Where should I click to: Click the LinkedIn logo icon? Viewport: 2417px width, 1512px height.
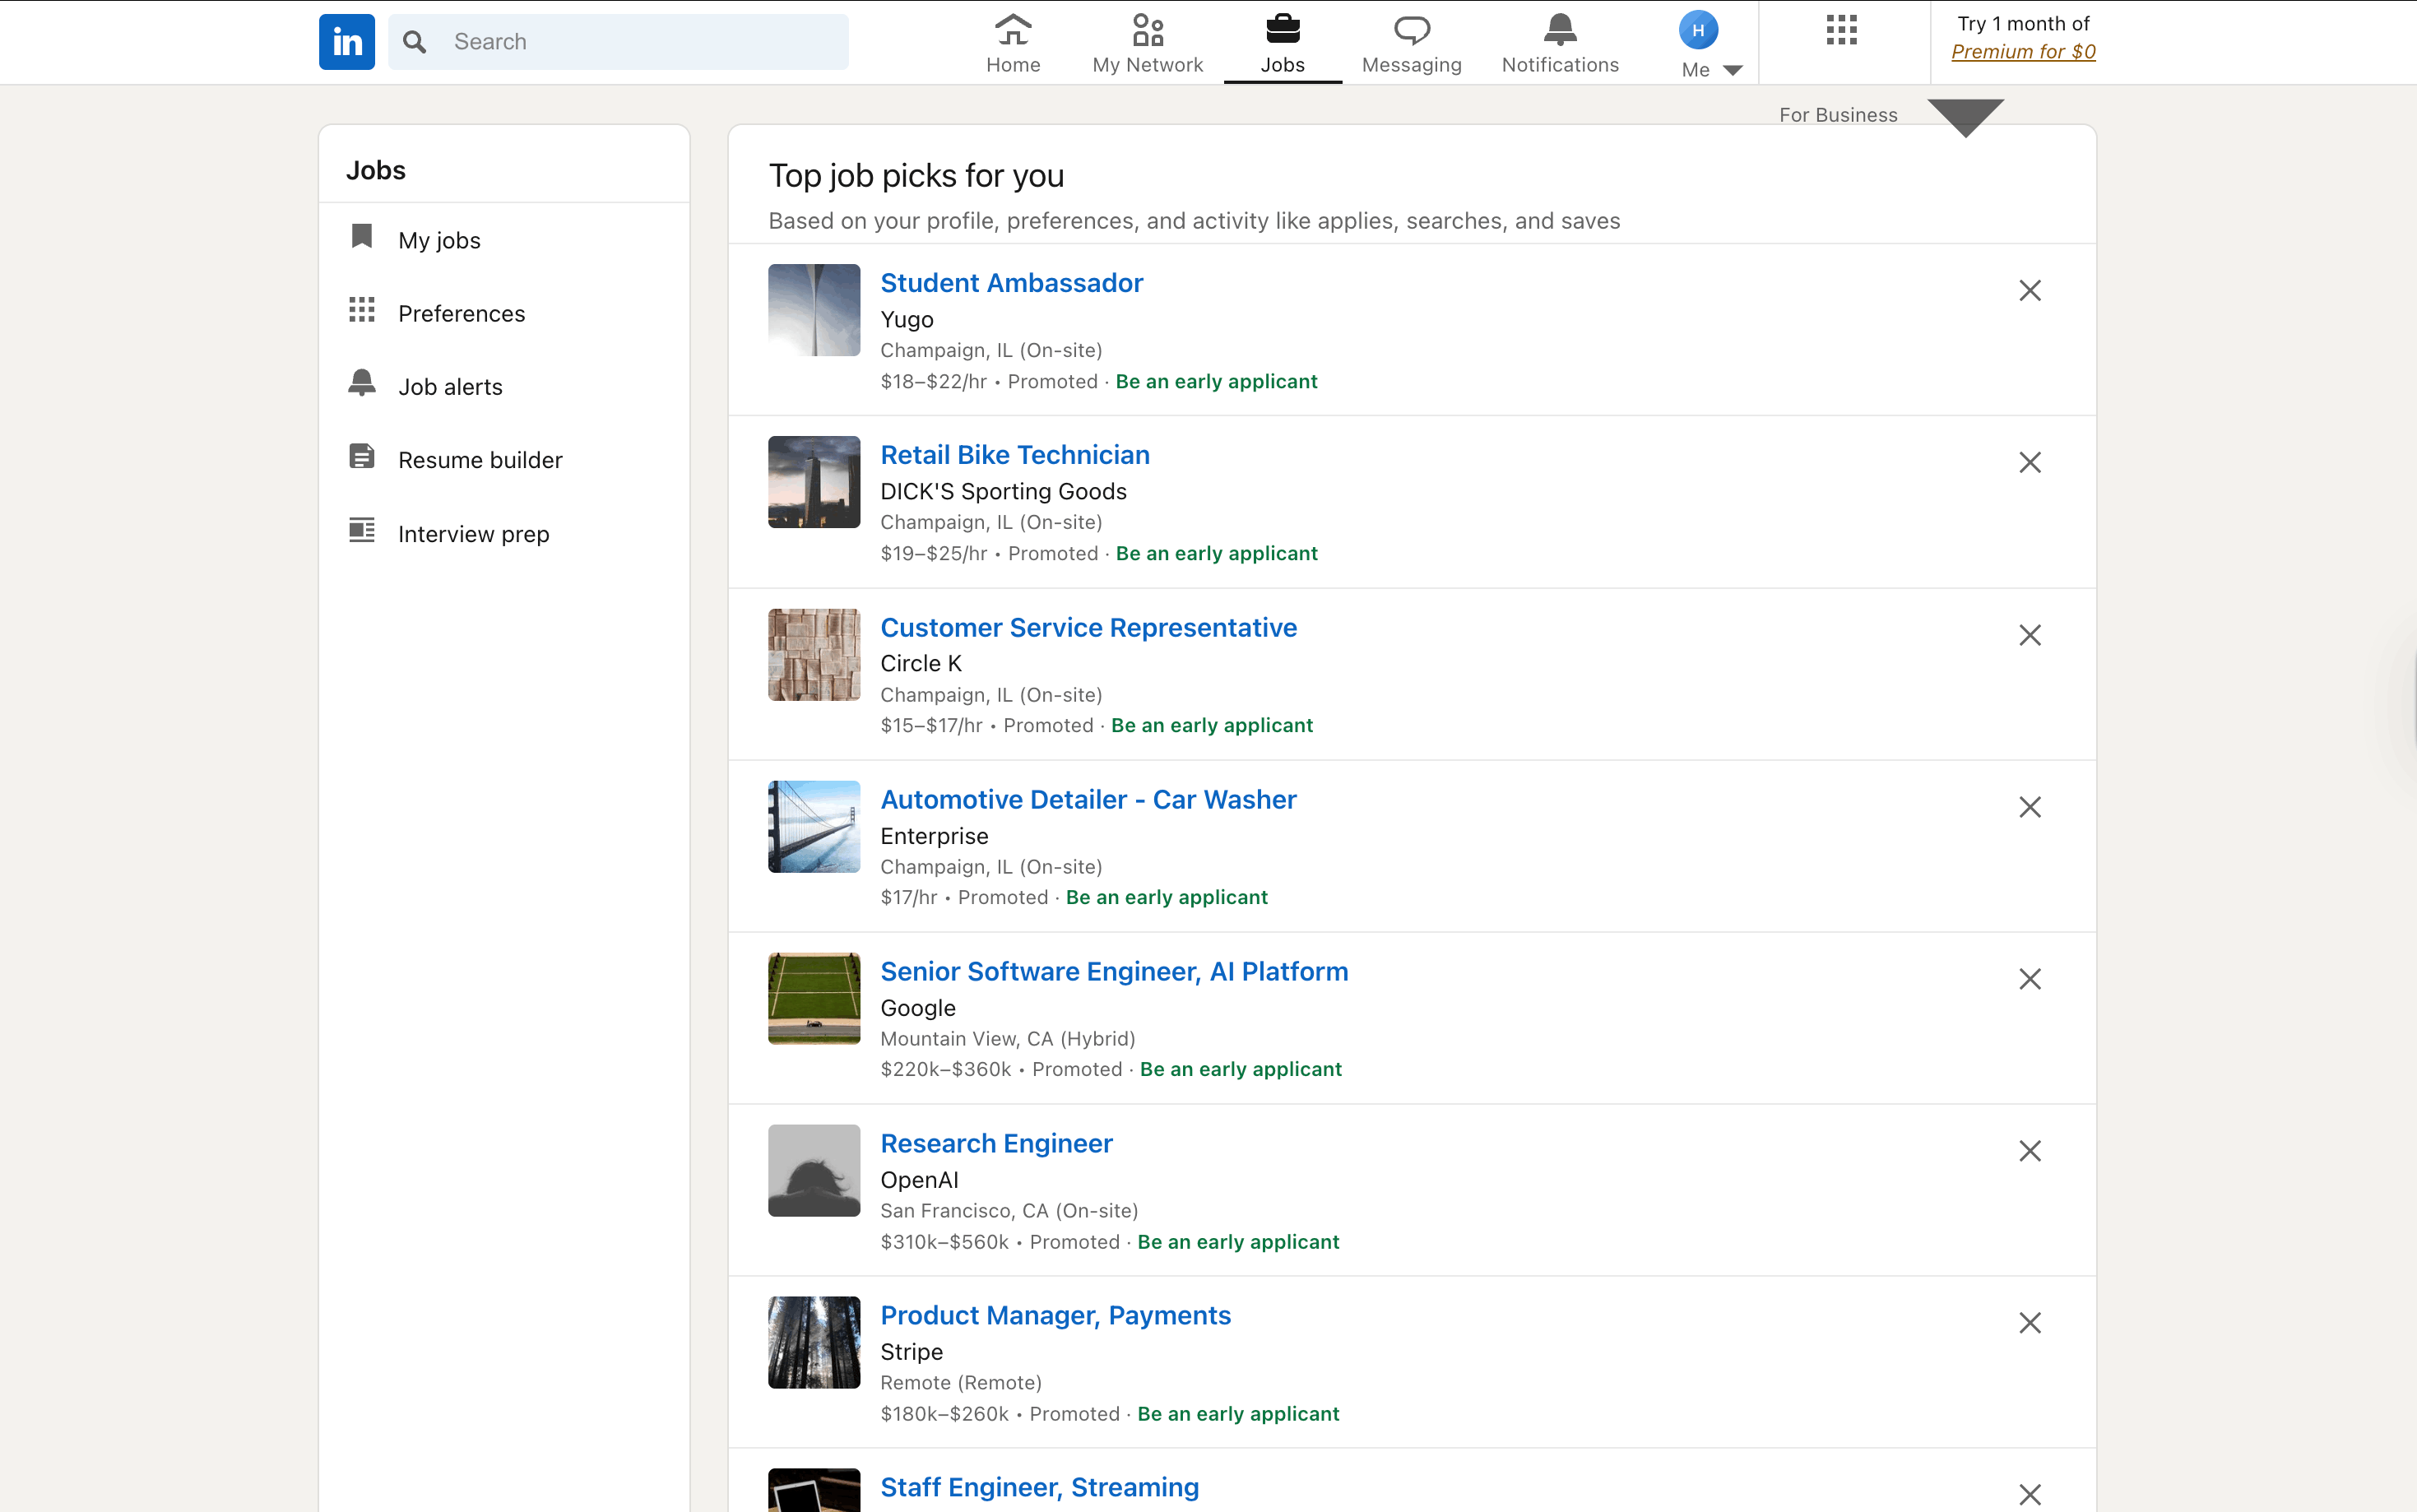346,42
